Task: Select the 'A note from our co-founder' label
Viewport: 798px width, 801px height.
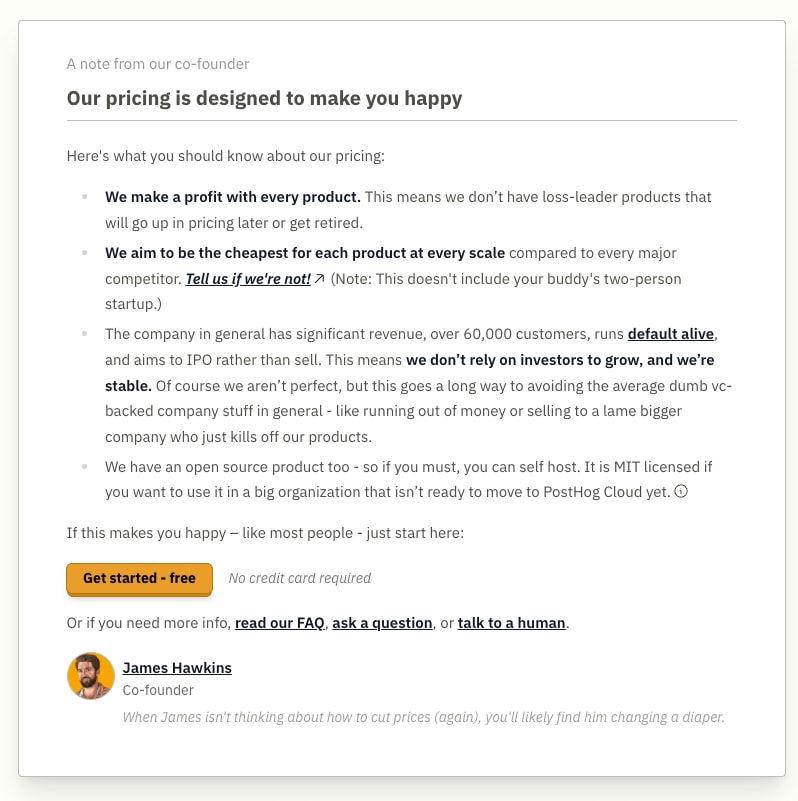Action: 158,64
